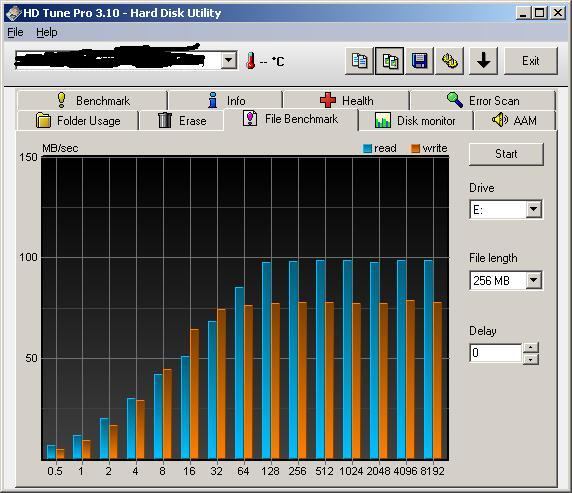
Task: Click into the Delay input field
Action: [496, 353]
